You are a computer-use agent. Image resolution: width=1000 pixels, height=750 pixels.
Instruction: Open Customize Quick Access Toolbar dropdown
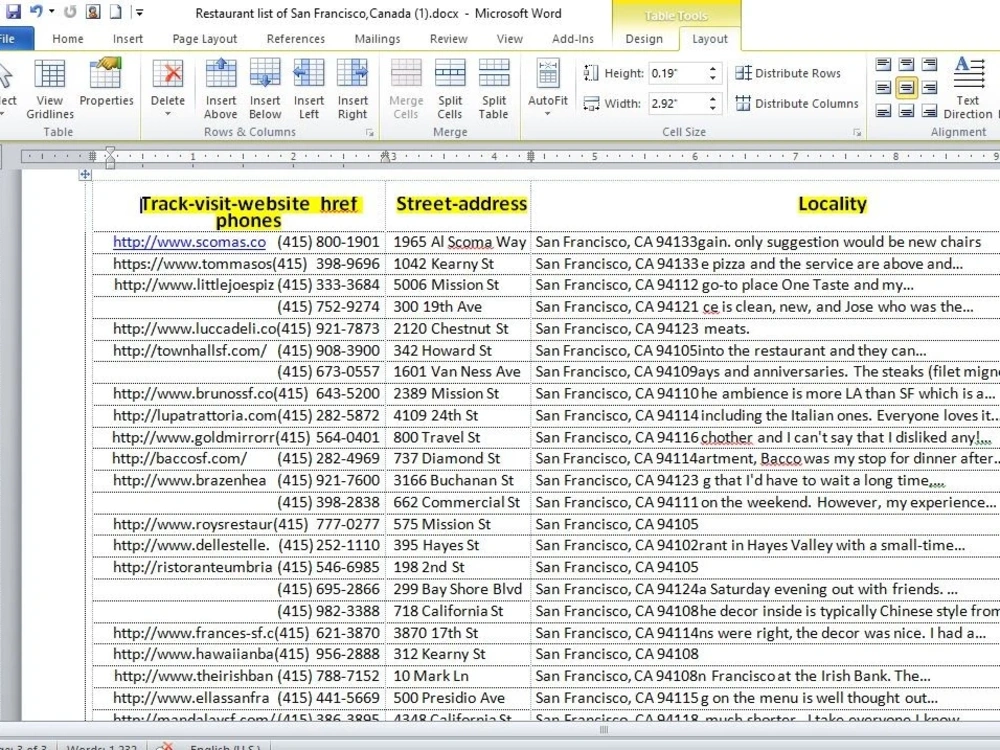pyautogui.click(x=140, y=11)
